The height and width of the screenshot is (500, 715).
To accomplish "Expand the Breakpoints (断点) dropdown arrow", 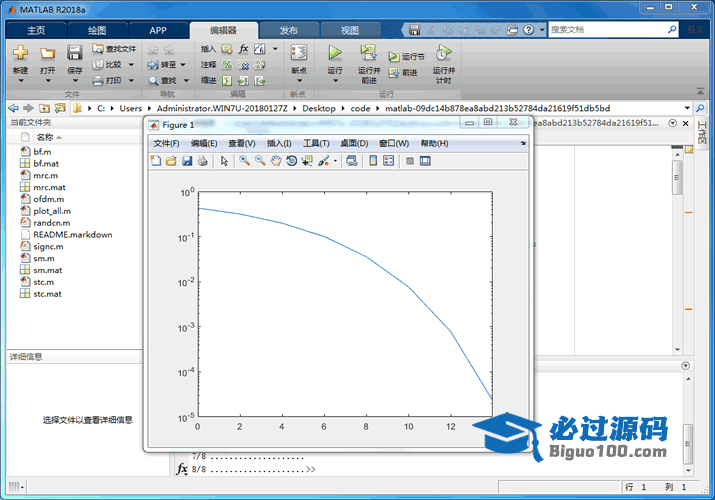I will tap(300, 81).
